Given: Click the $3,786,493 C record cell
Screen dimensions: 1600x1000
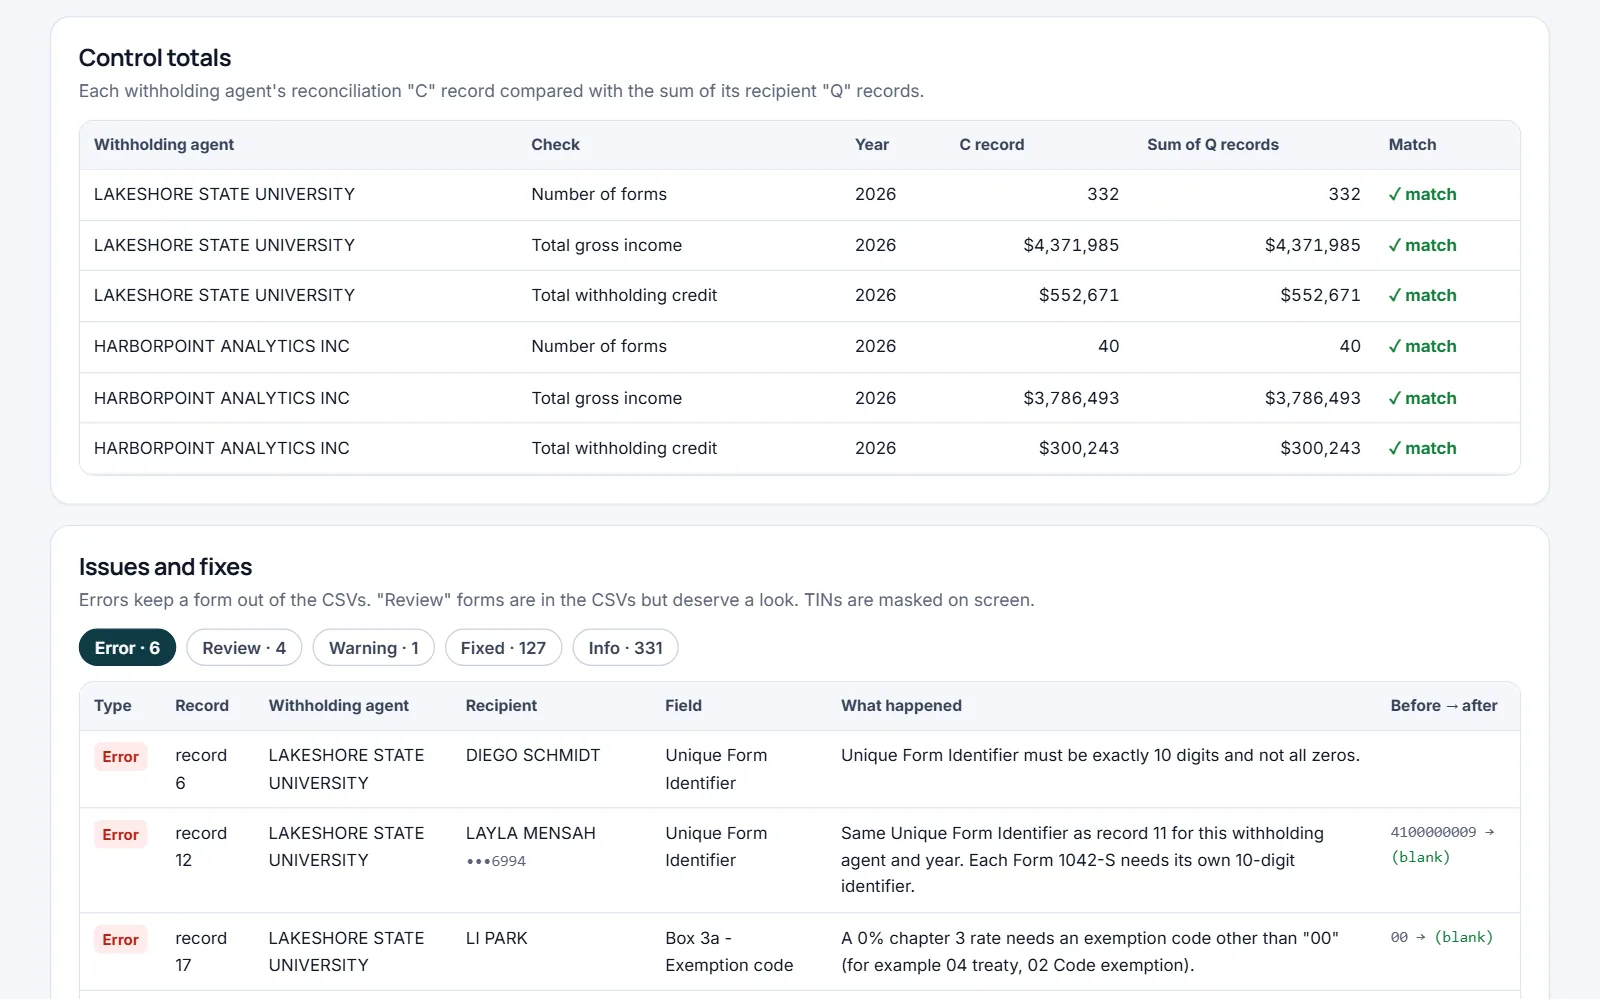Looking at the screenshot, I should pyautogui.click(x=1071, y=398).
